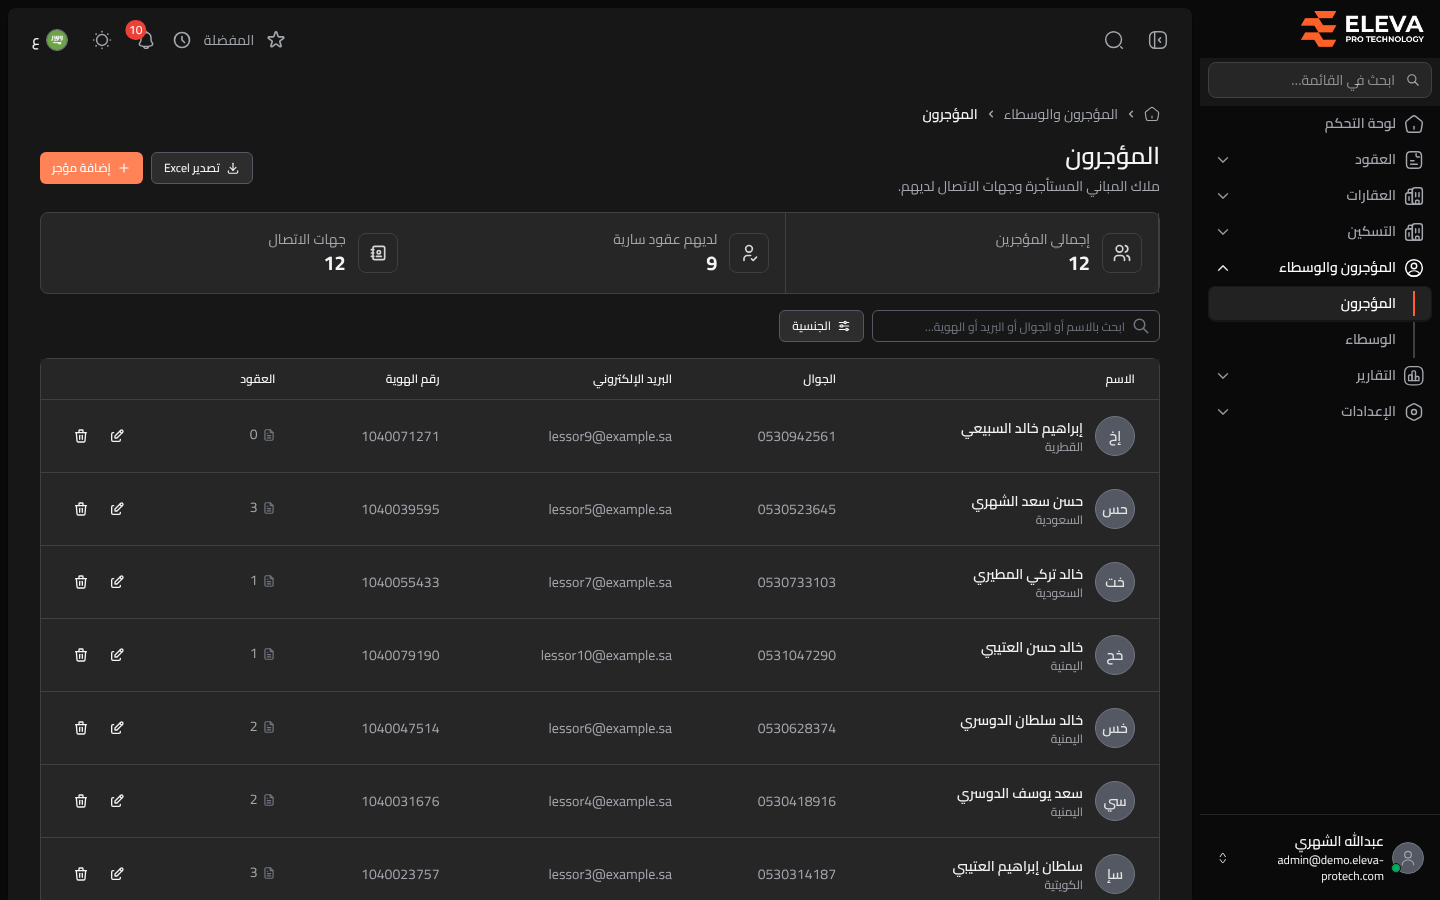Edit lessor إبراهيم خالد السبيعي

click(117, 436)
